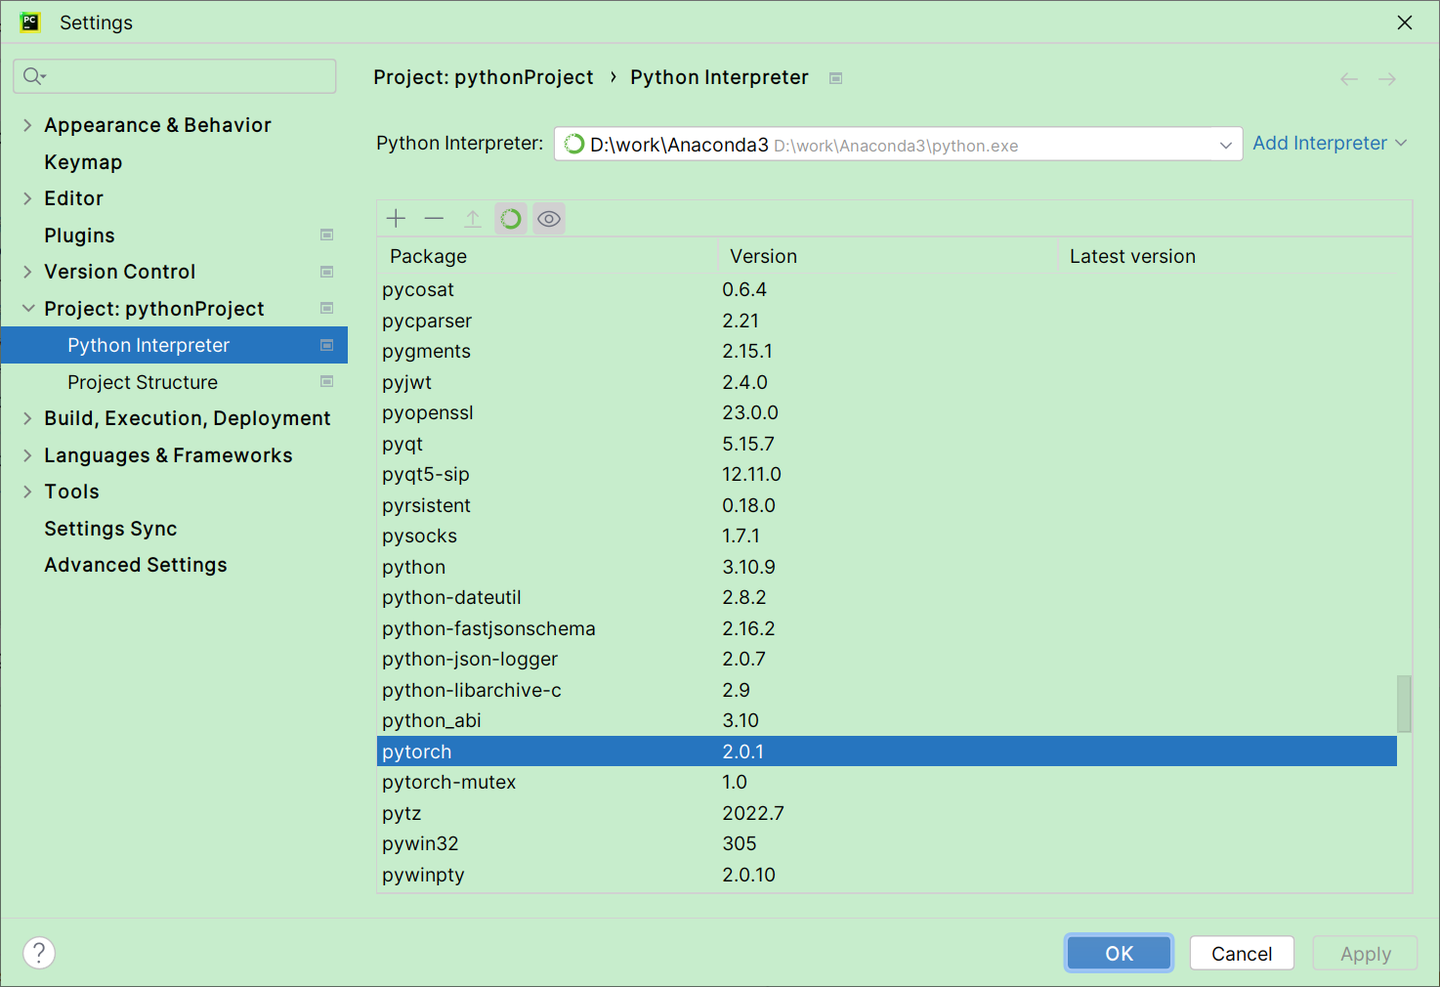The width and height of the screenshot is (1440, 987).
Task: Navigate back with the left arrow icon
Action: [x=1348, y=78]
